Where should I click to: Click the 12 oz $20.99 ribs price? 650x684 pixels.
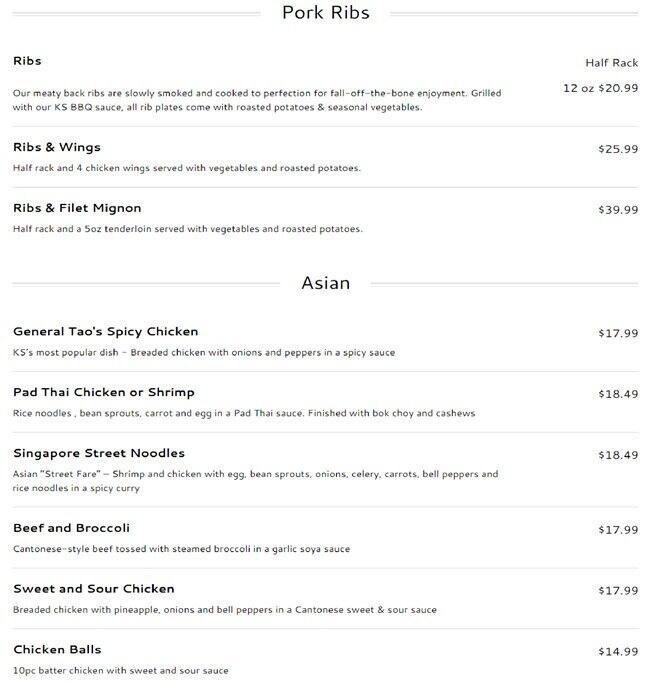pyautogui.click(x=600, y=89)
